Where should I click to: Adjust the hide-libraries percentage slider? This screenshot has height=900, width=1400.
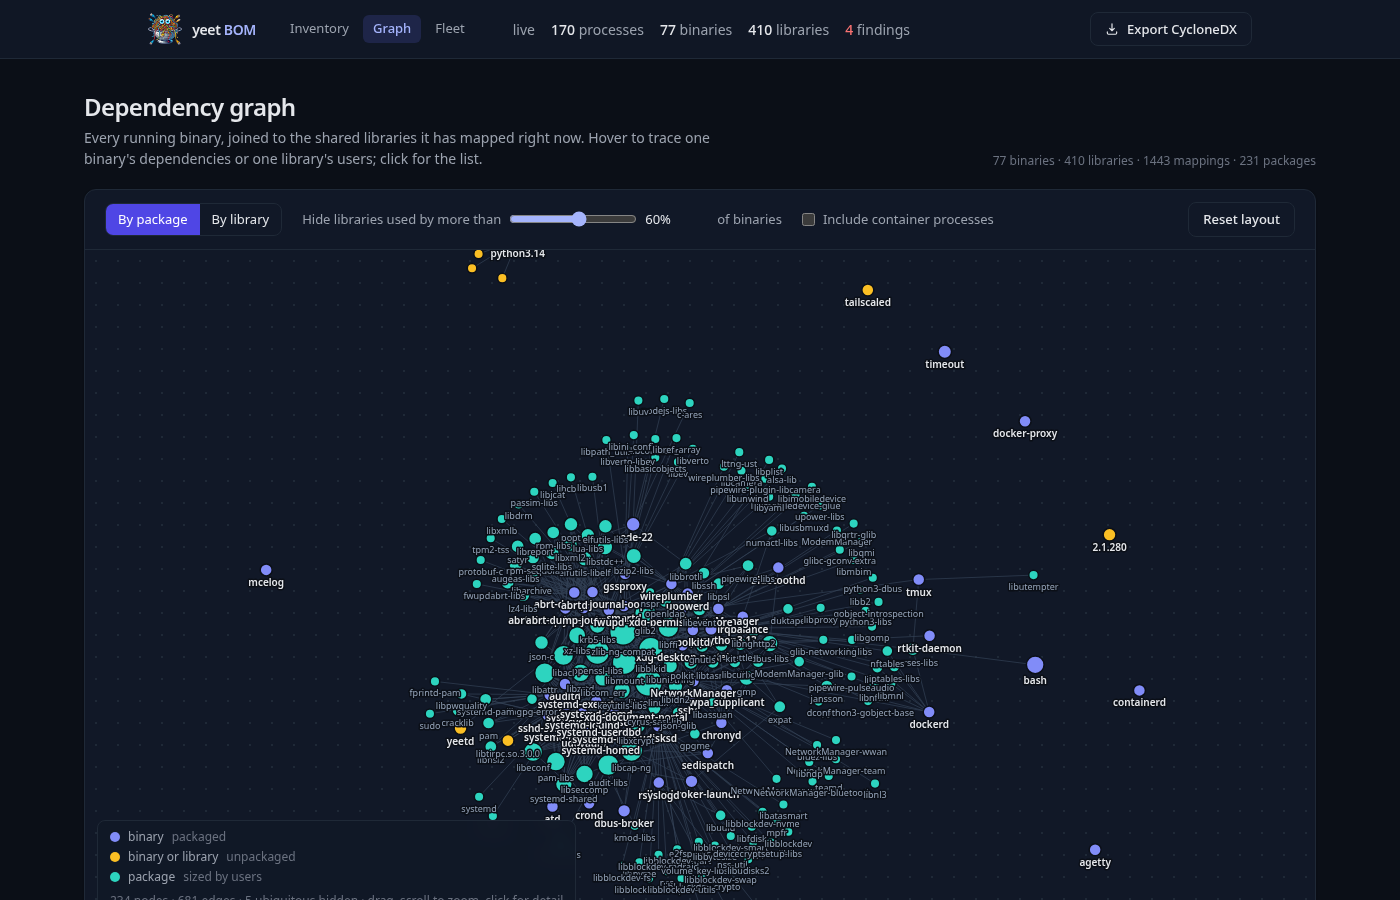573,219
